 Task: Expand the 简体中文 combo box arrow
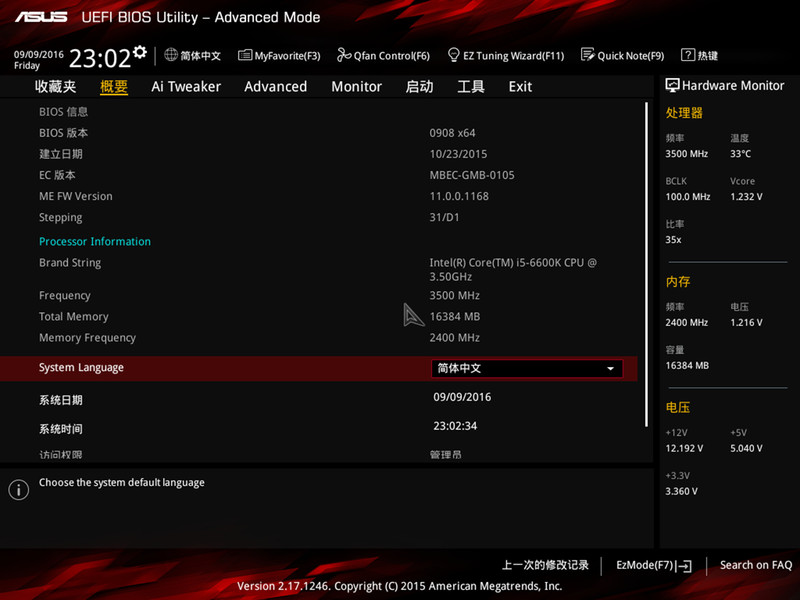coord(610,368)
